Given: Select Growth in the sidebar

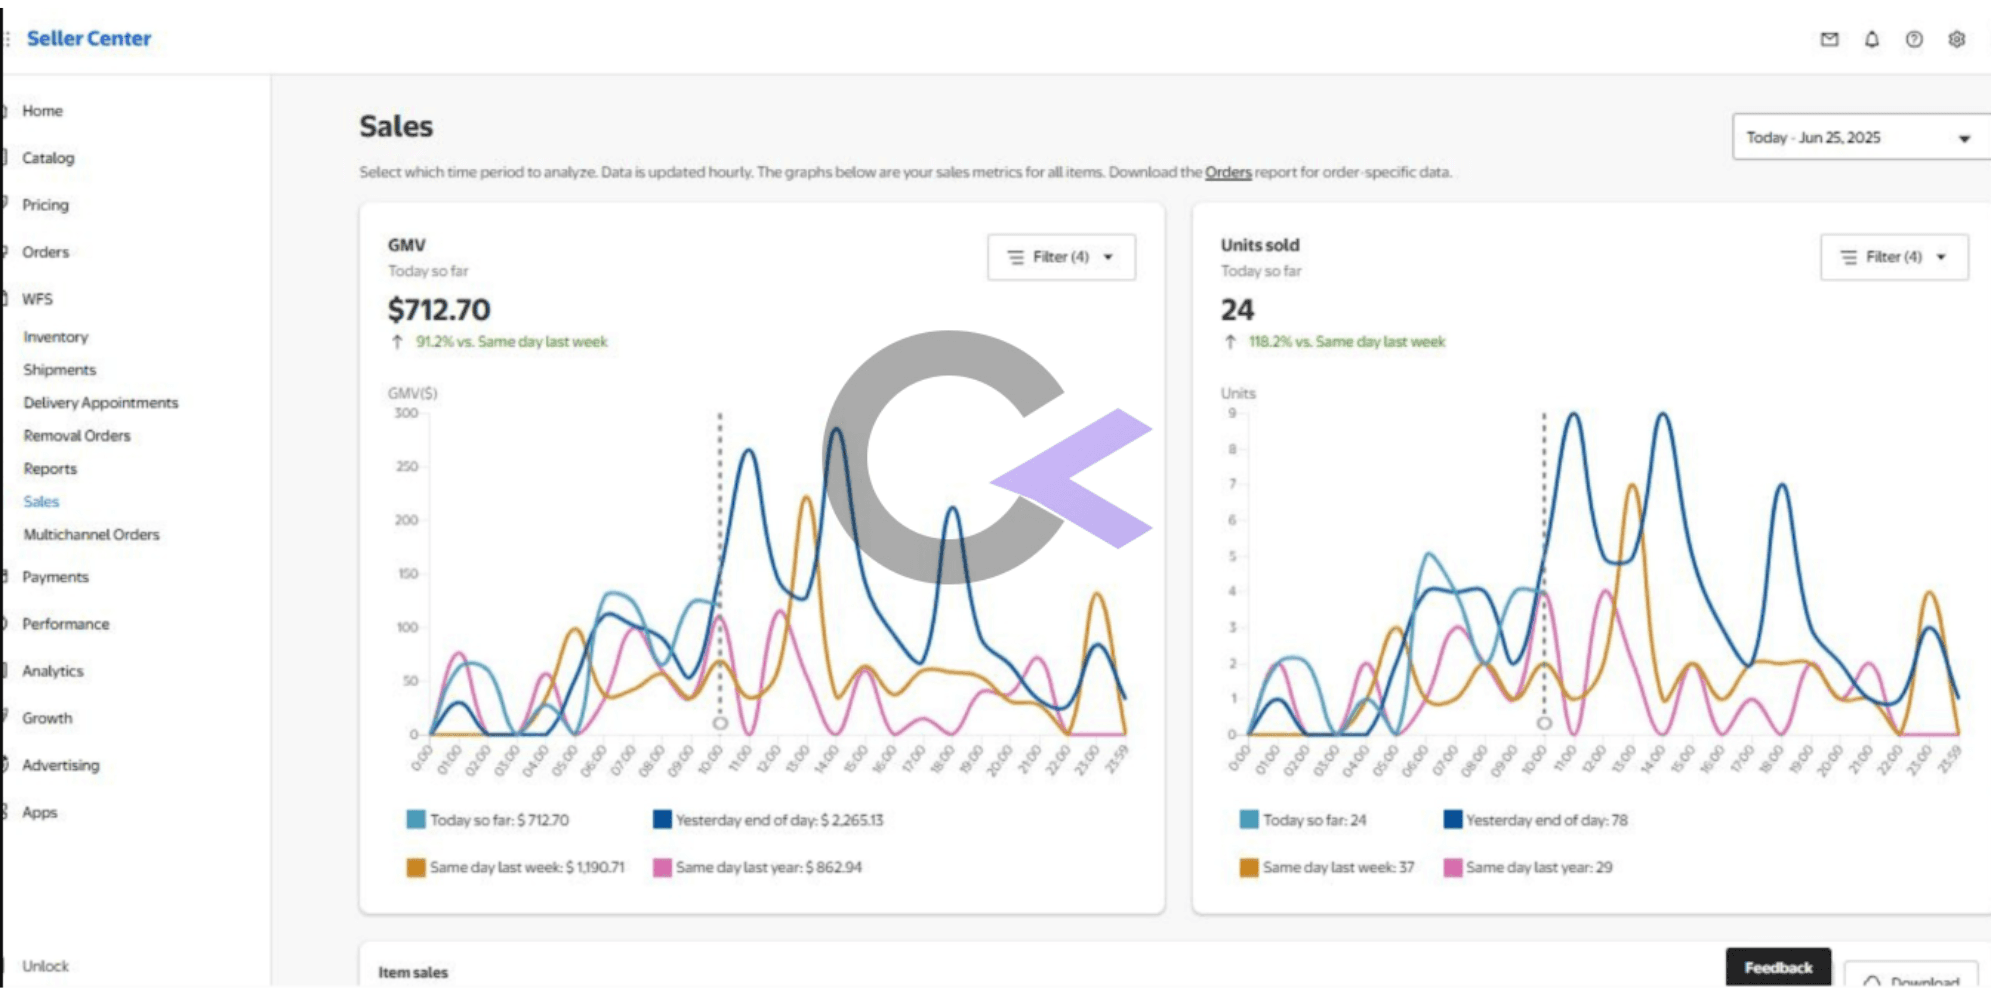Looking at the screenshot, I should click(x=47, y=718).
